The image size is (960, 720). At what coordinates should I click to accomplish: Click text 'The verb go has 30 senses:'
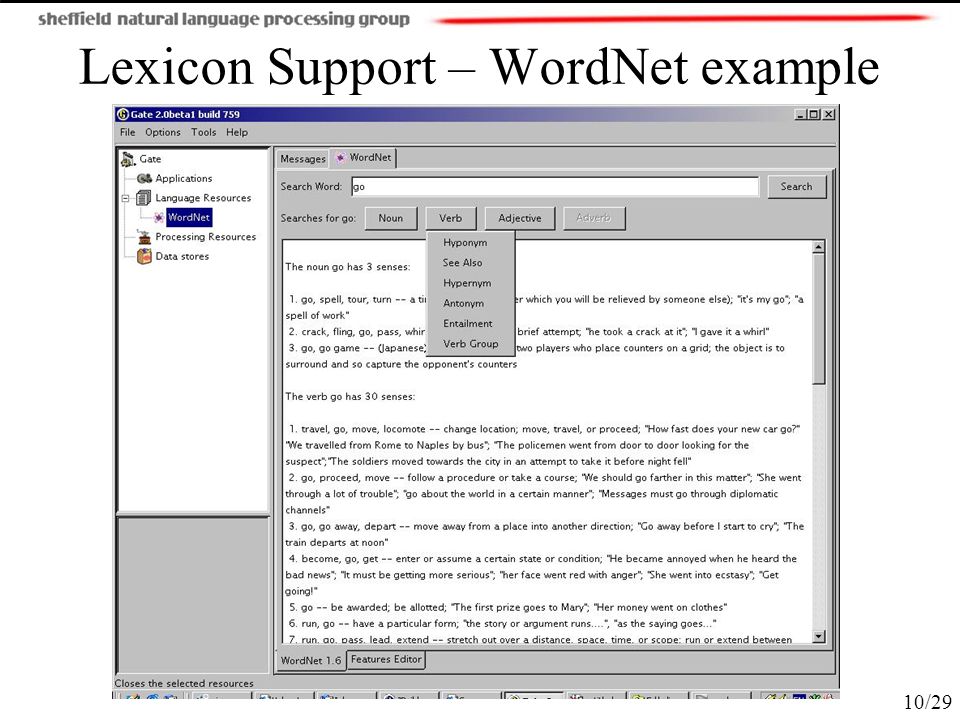pos(350,397)
